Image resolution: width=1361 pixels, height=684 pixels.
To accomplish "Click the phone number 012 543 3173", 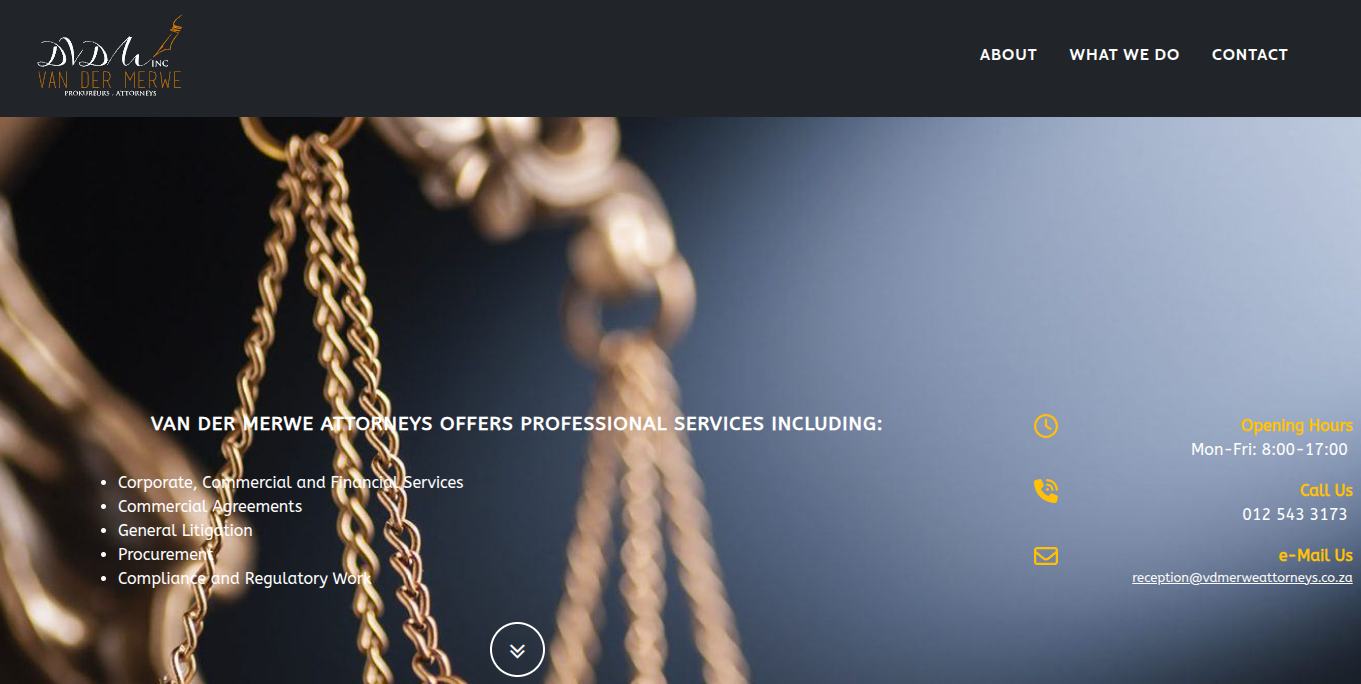I will tap(1295, 514).
